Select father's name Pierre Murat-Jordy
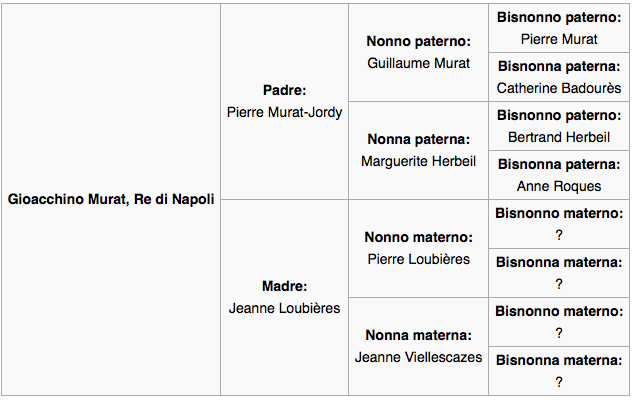The height and width of the screenshot is (400, 632). 285,112
